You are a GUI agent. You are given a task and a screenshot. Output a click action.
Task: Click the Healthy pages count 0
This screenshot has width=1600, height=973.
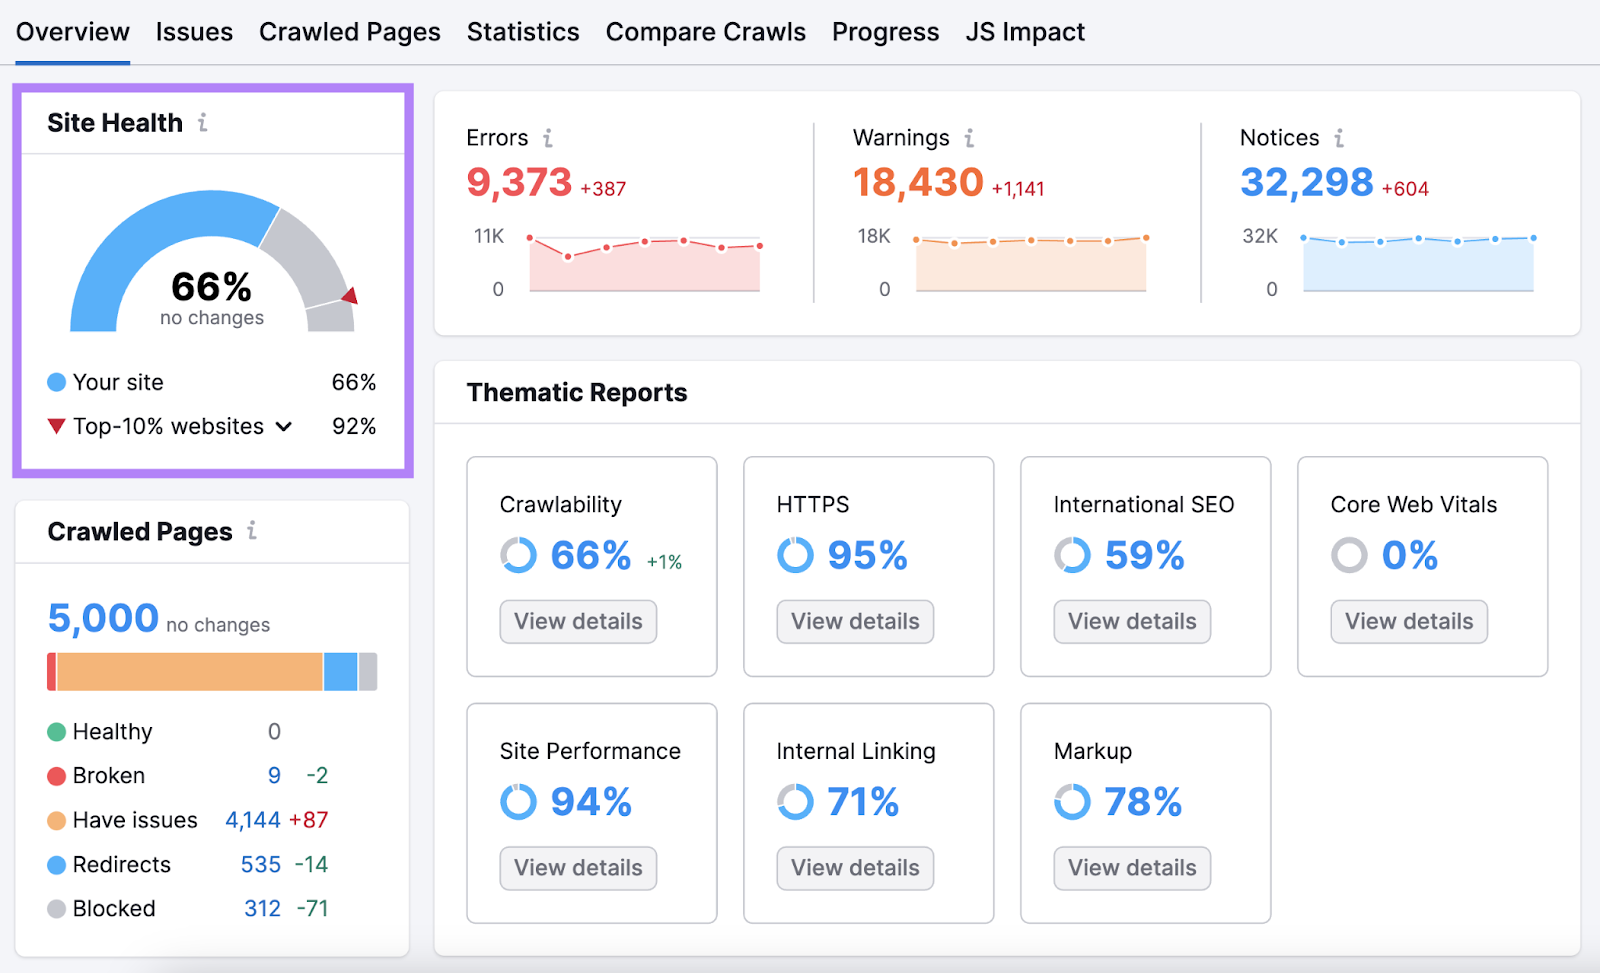tap(274, 732)
